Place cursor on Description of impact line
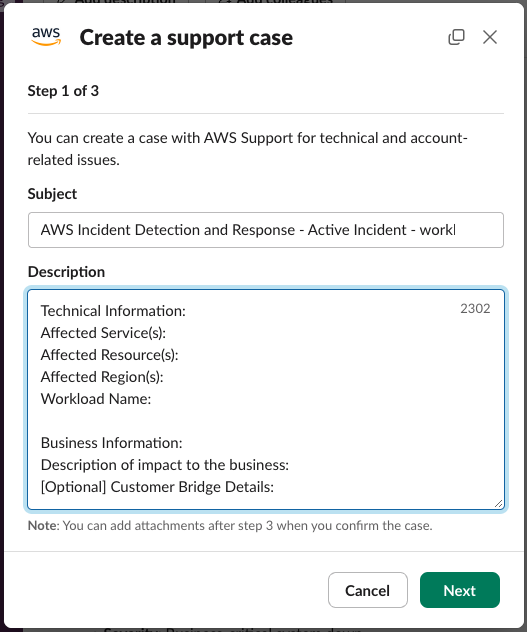The image size is (527, 632). pyautogui.click(x=165, y=465)
